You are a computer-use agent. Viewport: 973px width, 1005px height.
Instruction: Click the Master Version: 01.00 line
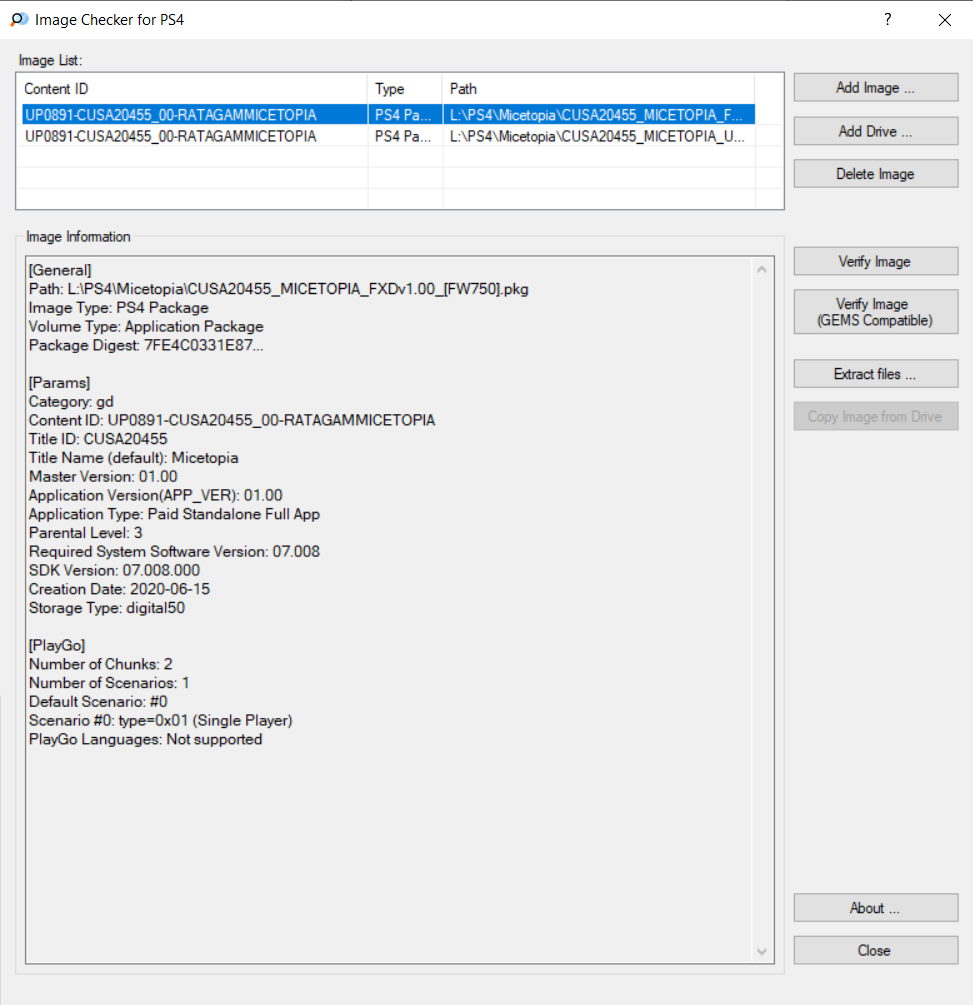pyautogui.click(x=103, y=476)
